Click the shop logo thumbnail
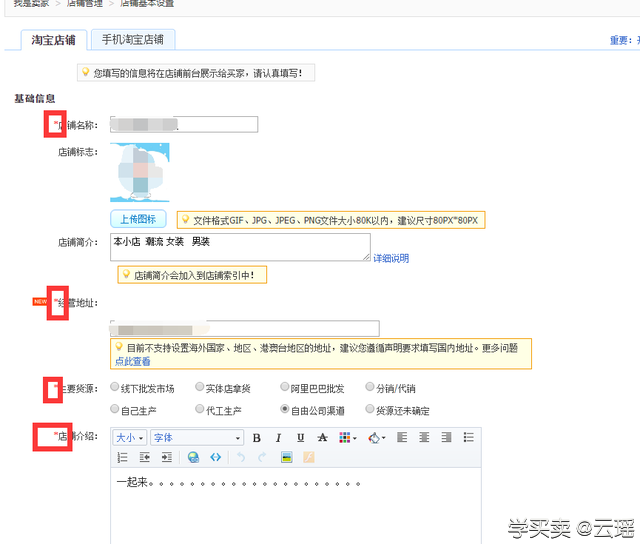 tap(140, 173)
